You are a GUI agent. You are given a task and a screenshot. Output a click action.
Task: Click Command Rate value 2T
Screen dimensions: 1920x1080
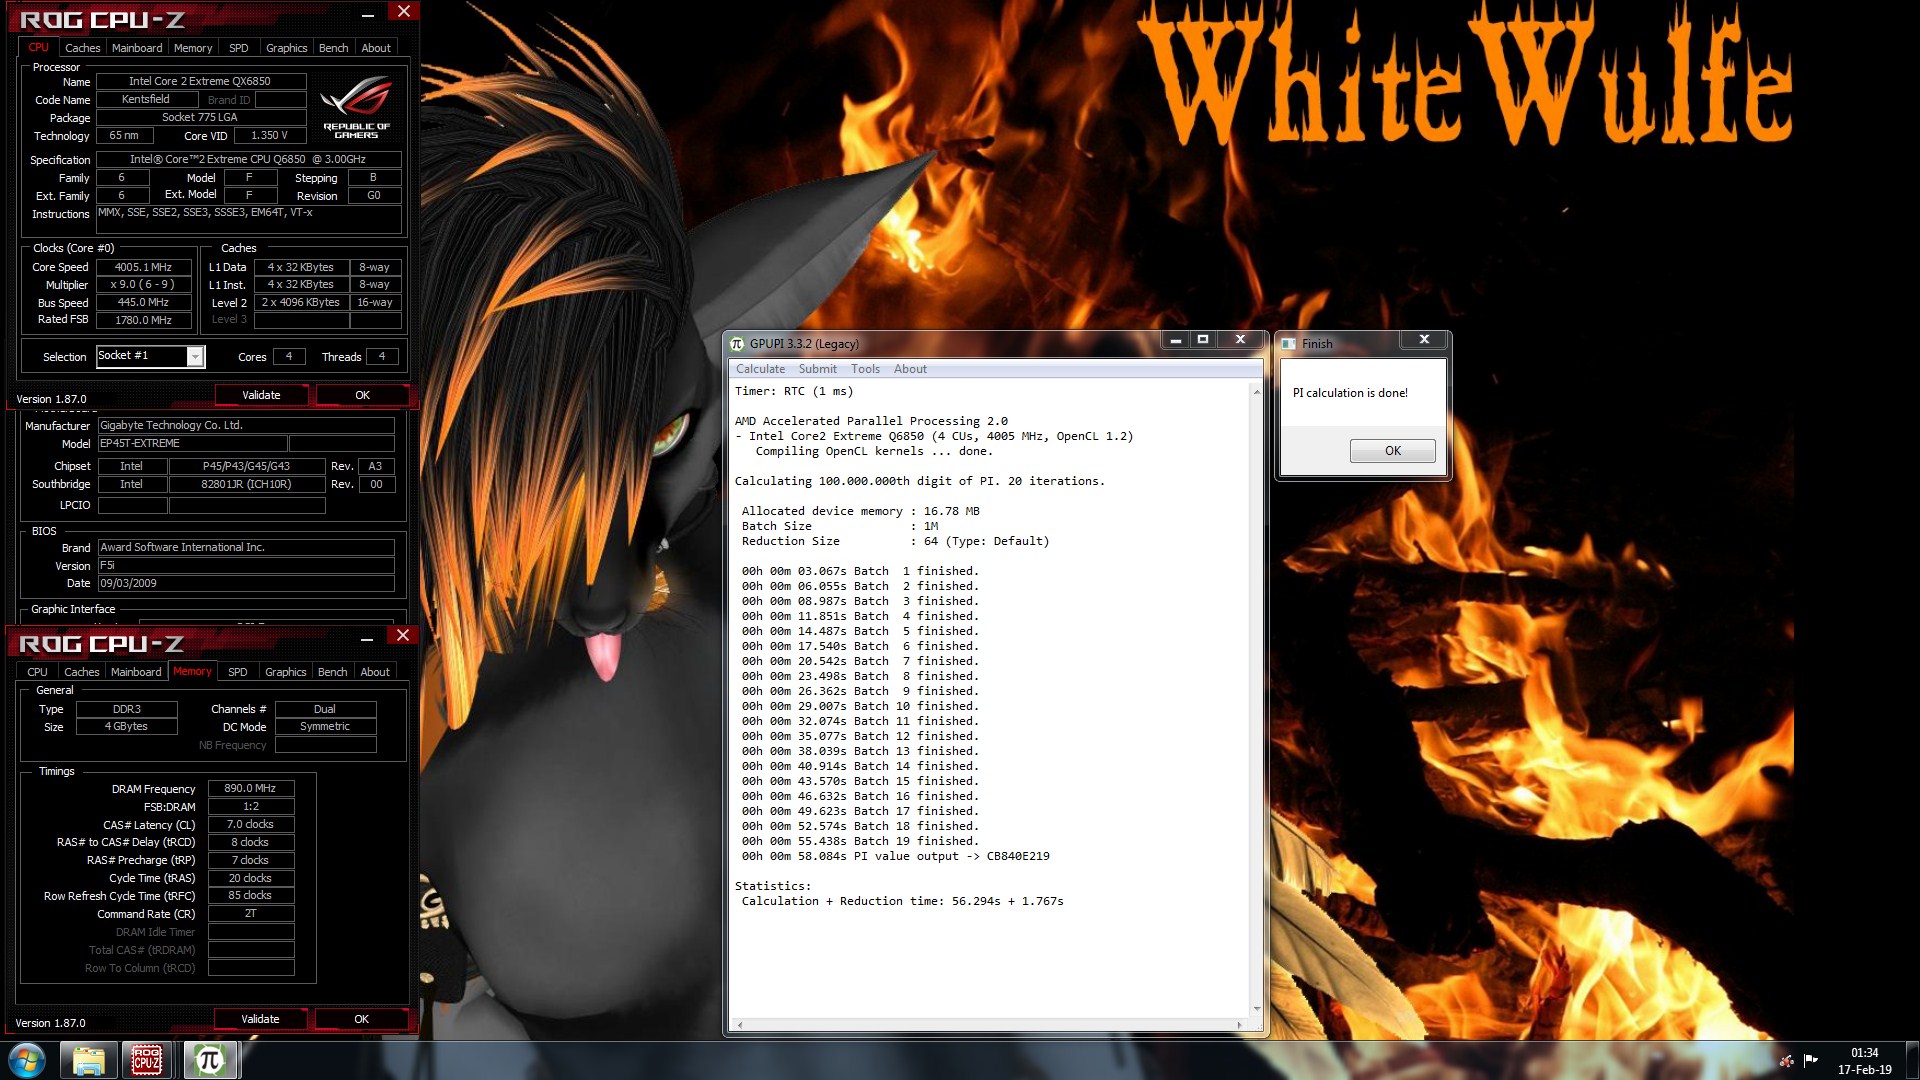[251, 913]
